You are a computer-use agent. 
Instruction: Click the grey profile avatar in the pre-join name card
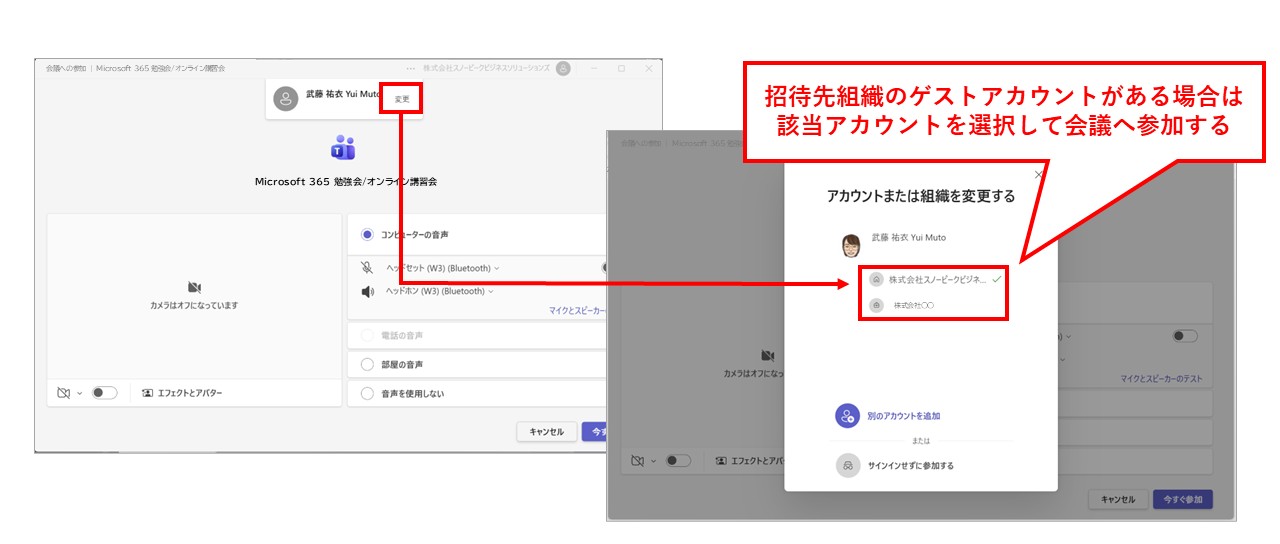[287, 99]
